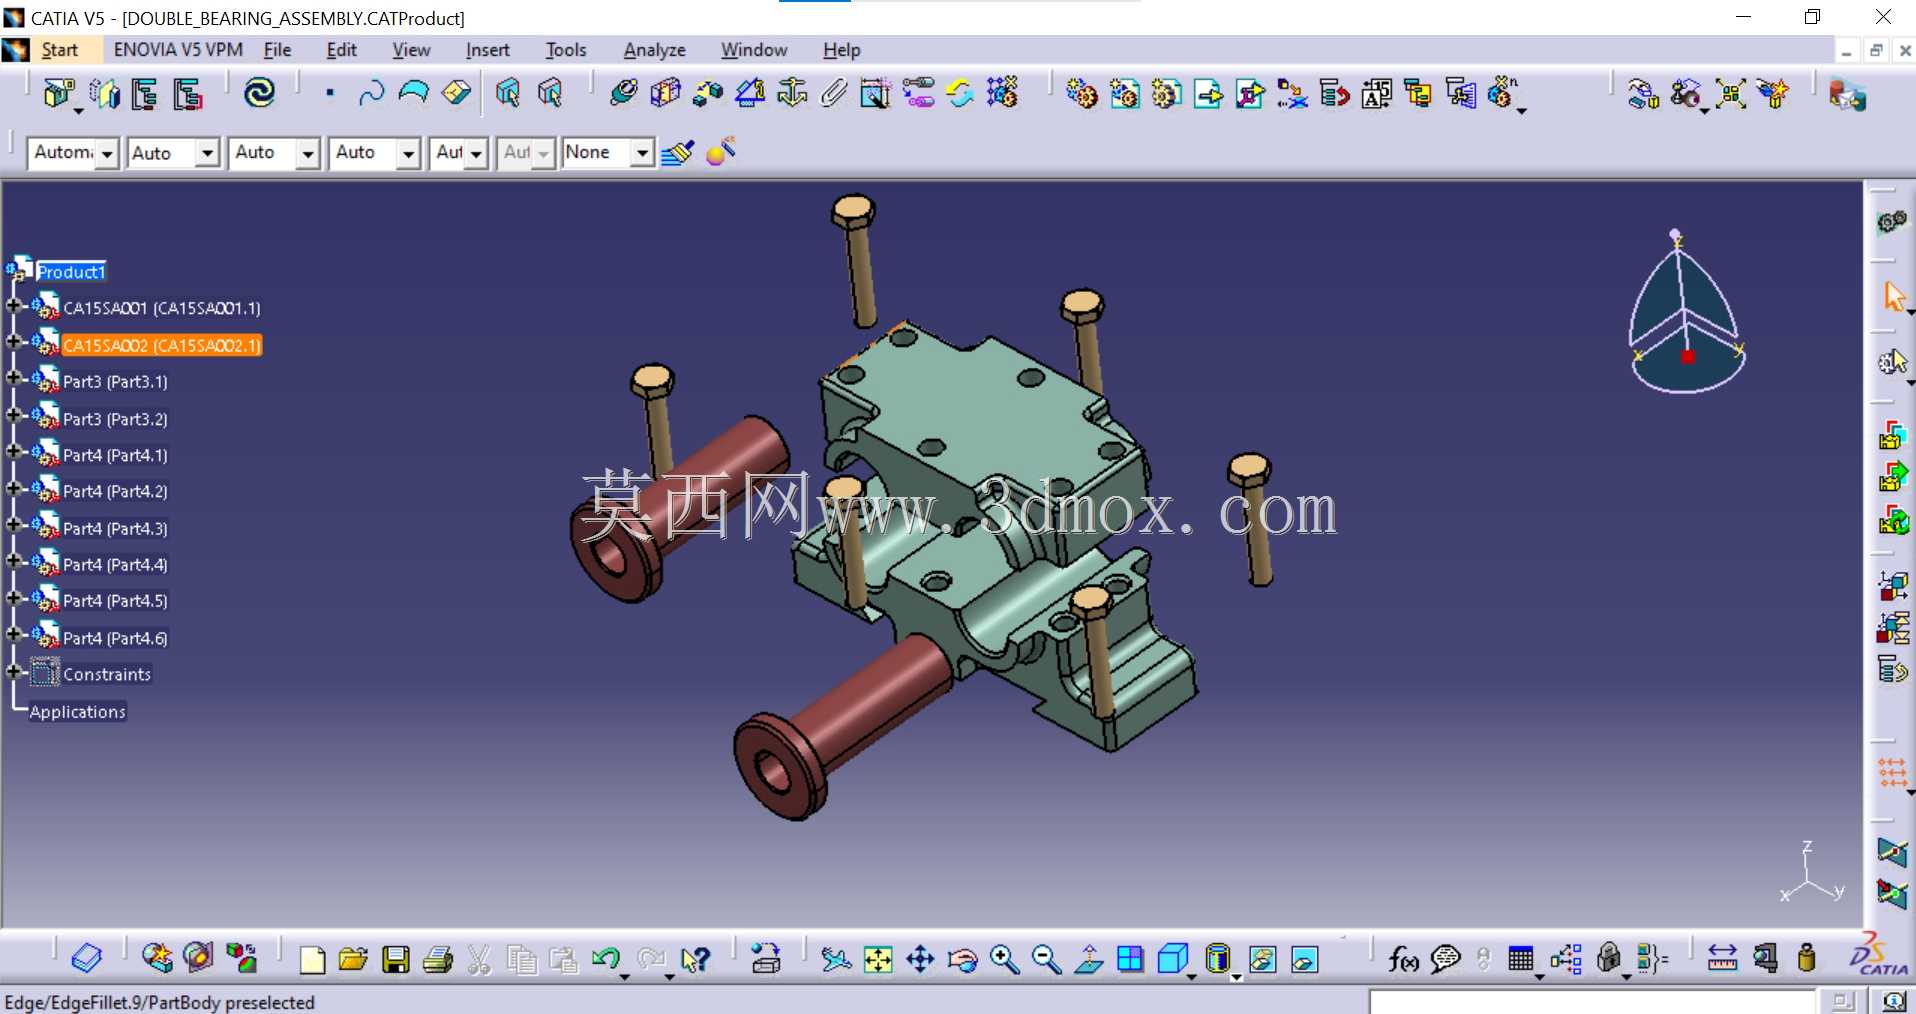Viewport: 1916px width, 1014px height.
Task: Select Part4 (Part4.5) in the tree
Action: point(115,601)
